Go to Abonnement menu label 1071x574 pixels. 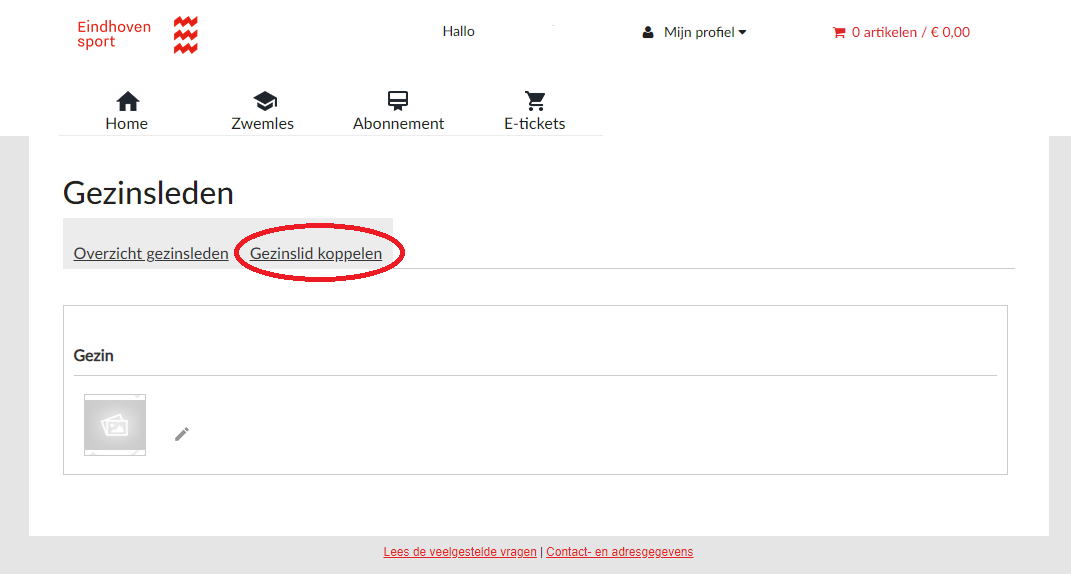point(398,124)
